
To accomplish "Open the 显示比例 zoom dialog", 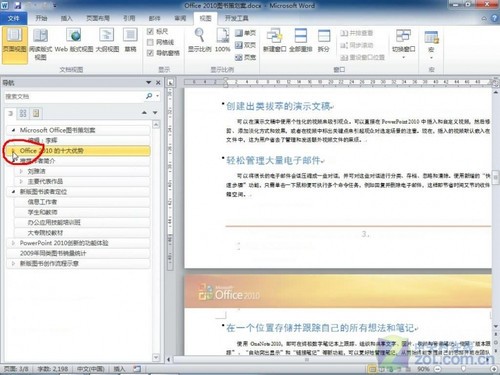I will click(x=200, y=41).
